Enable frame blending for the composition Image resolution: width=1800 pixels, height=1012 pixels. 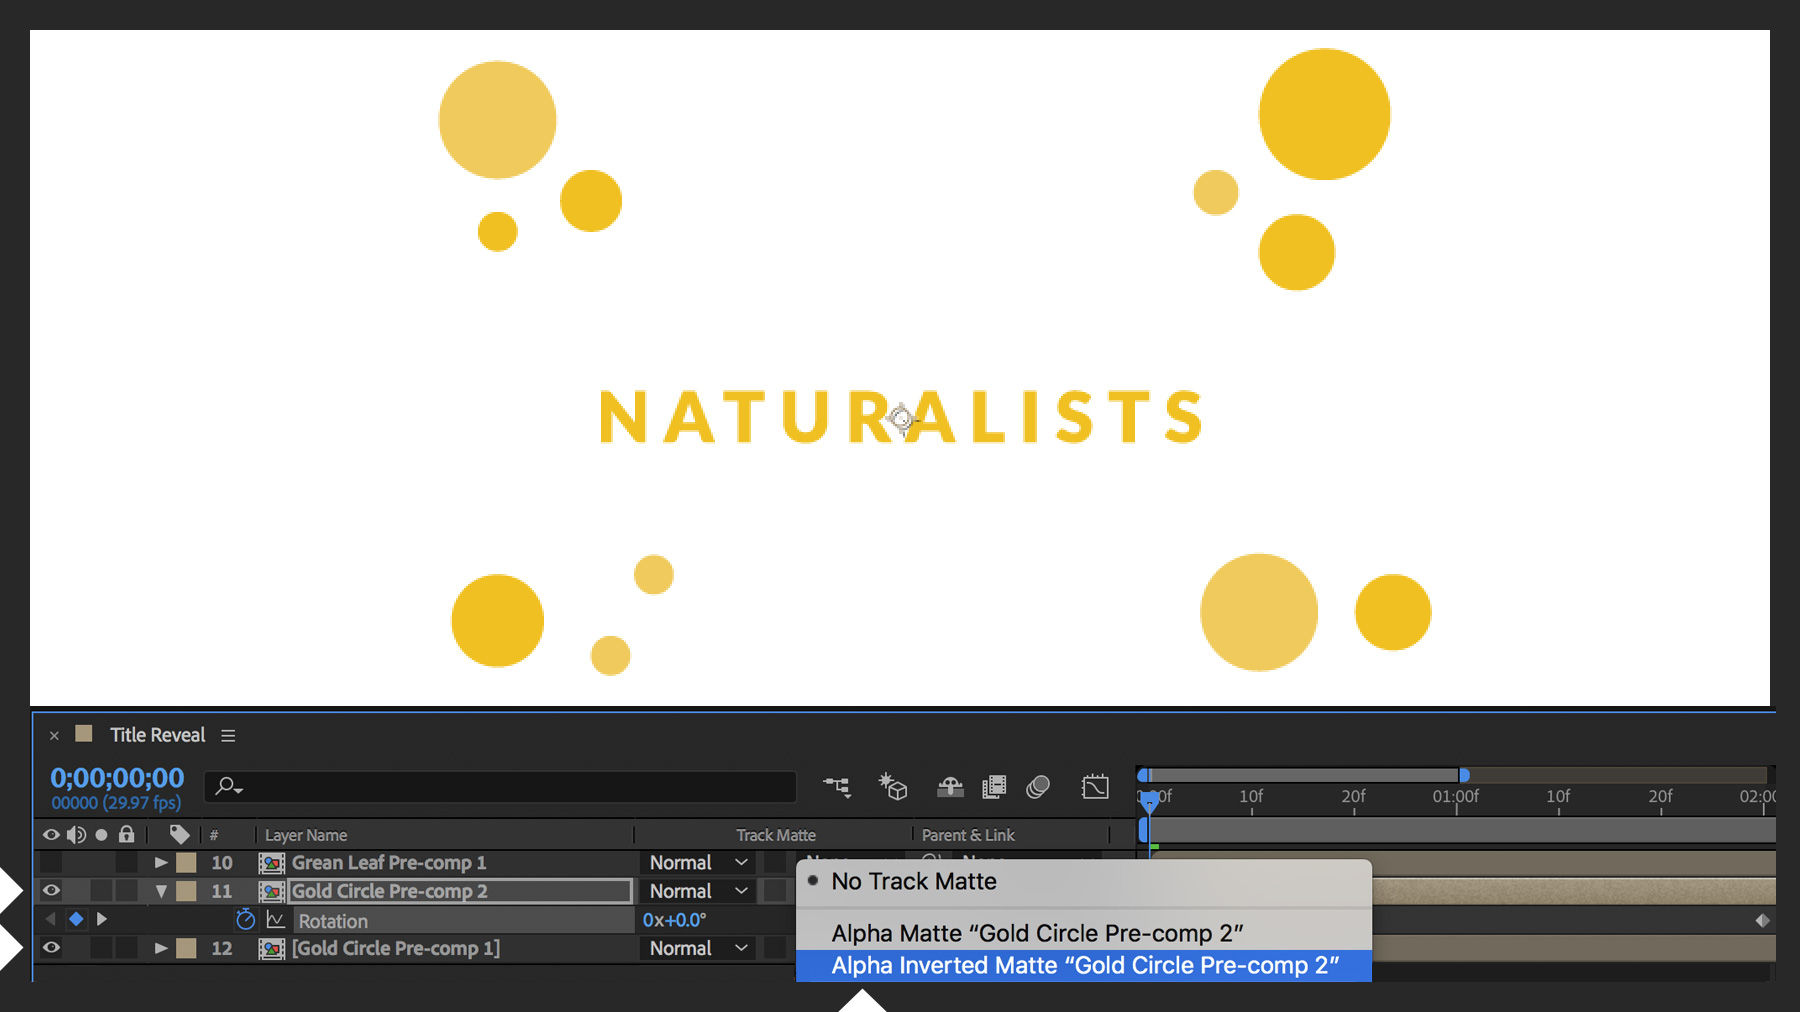tap(993, 787)
